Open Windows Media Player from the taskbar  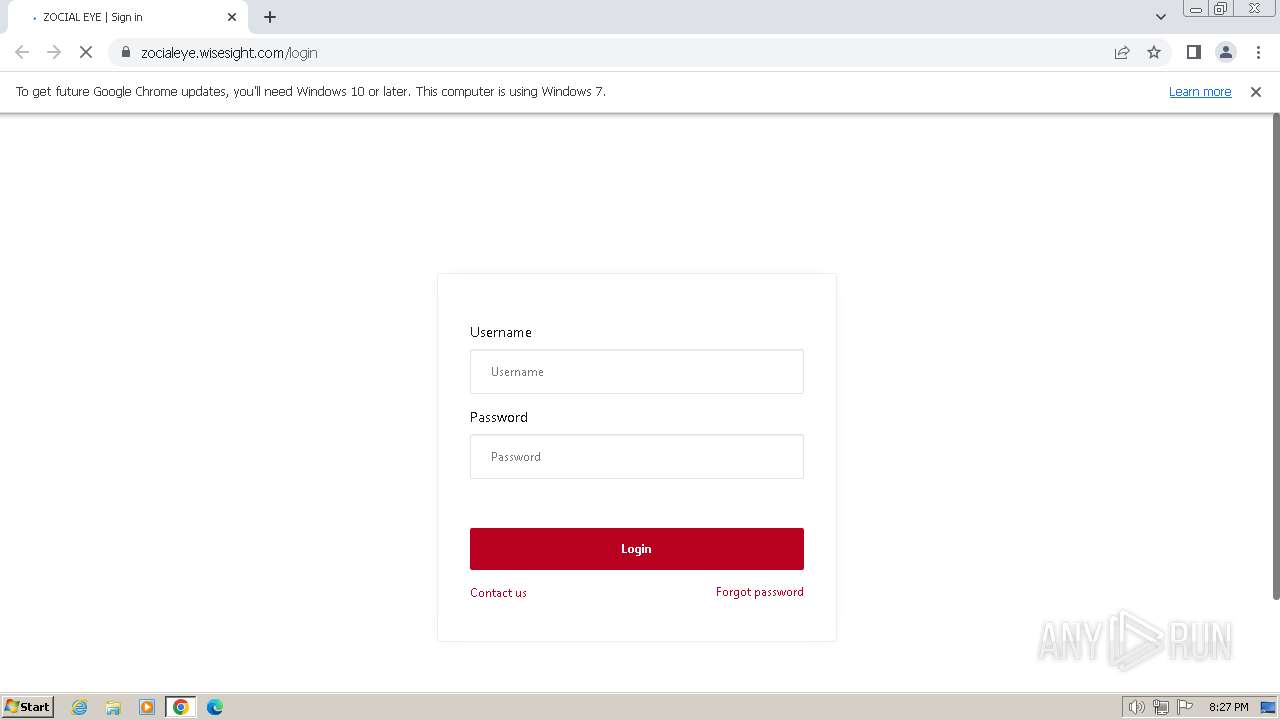(x=147, y=707)
